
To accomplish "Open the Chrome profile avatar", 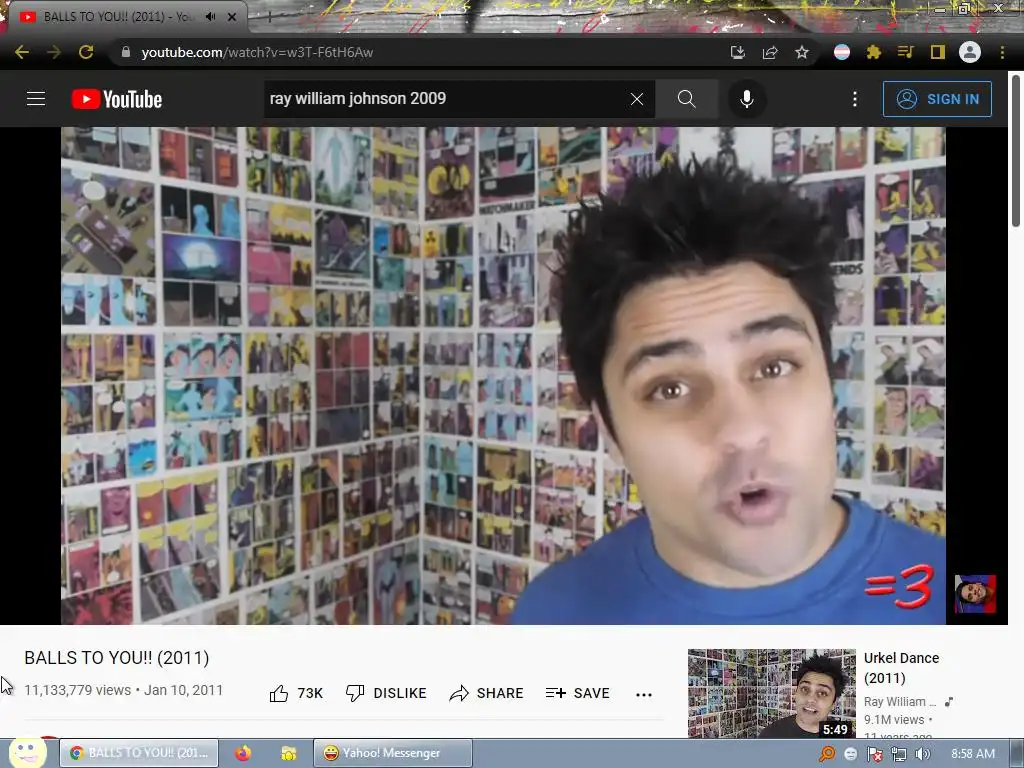I will (970, 52).
